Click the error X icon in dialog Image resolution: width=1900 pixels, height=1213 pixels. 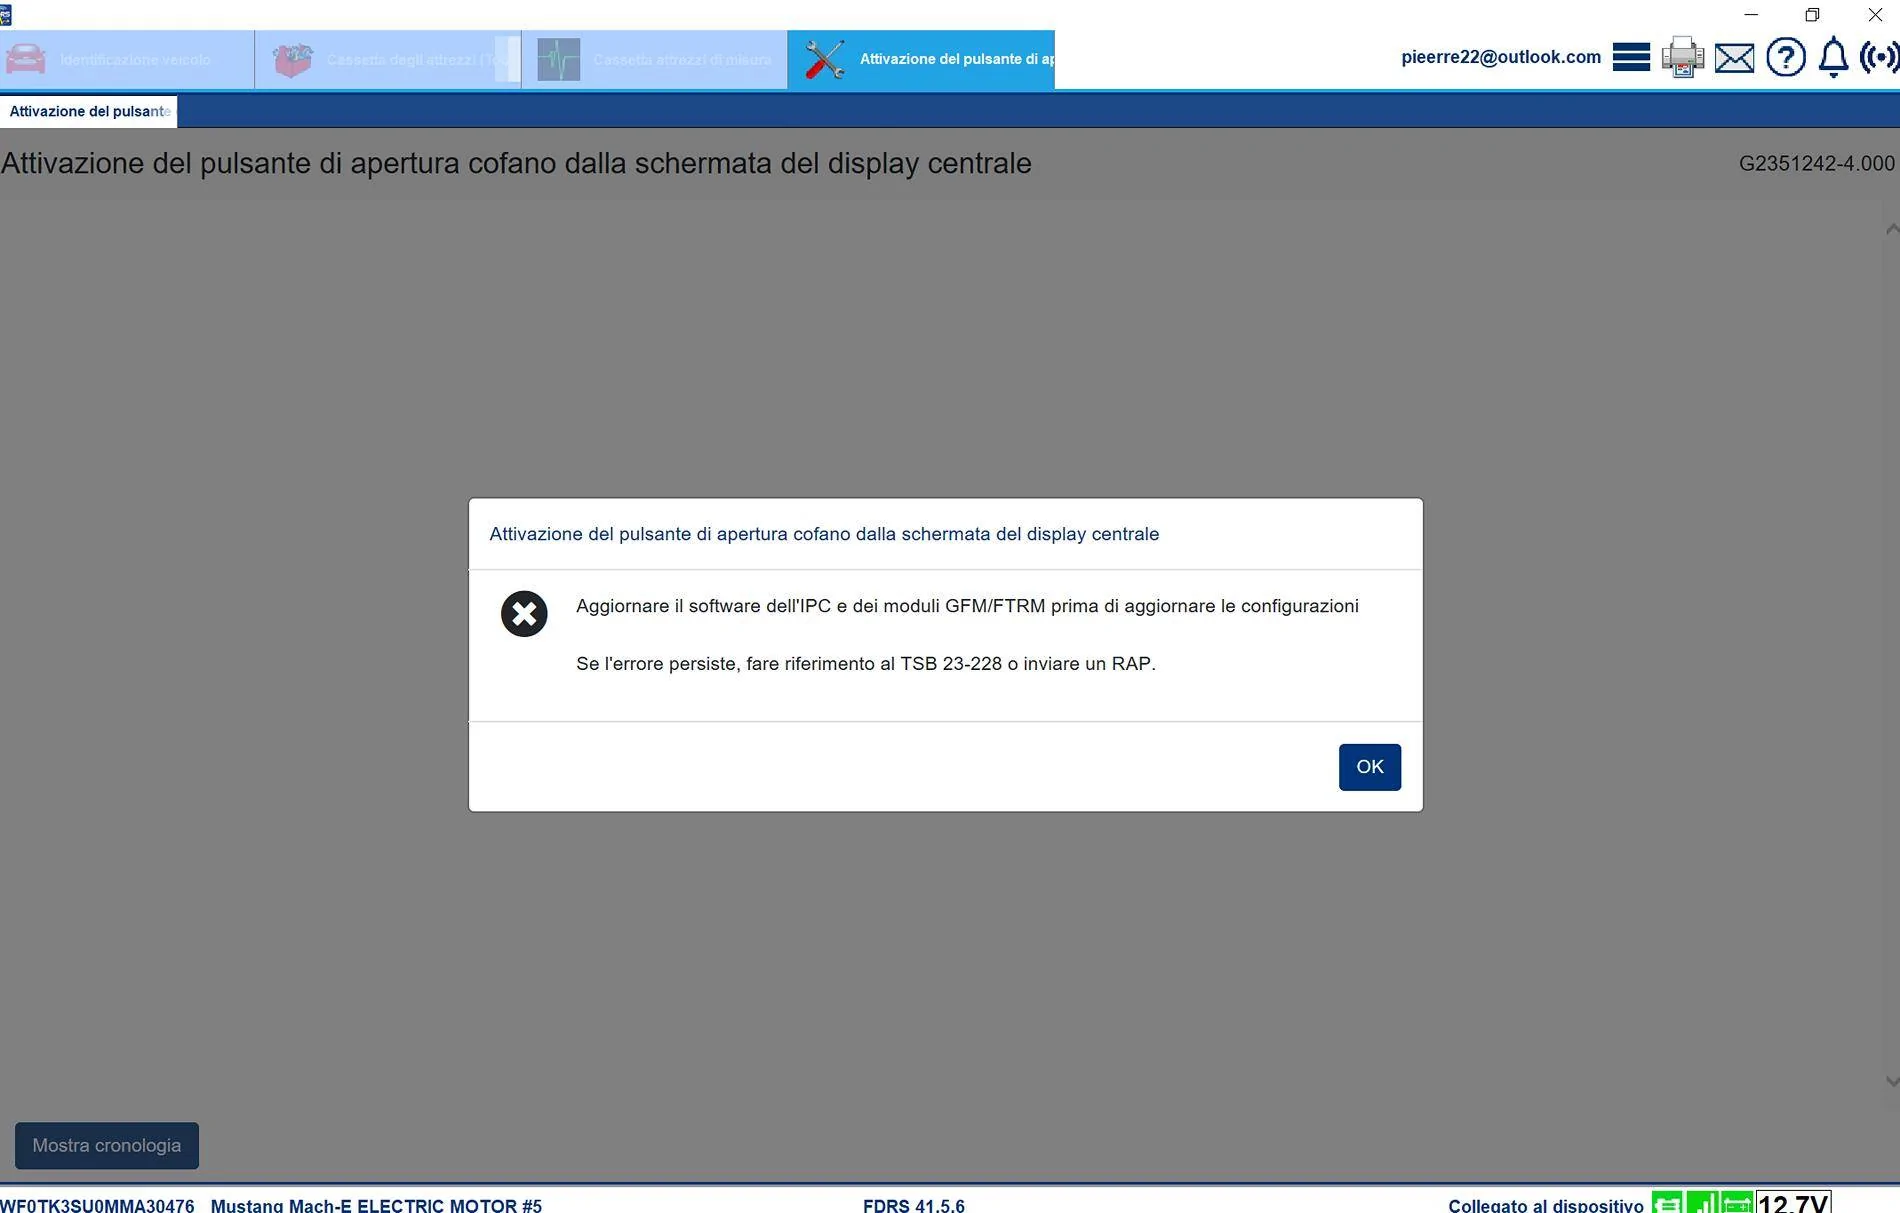pos(524,613)
